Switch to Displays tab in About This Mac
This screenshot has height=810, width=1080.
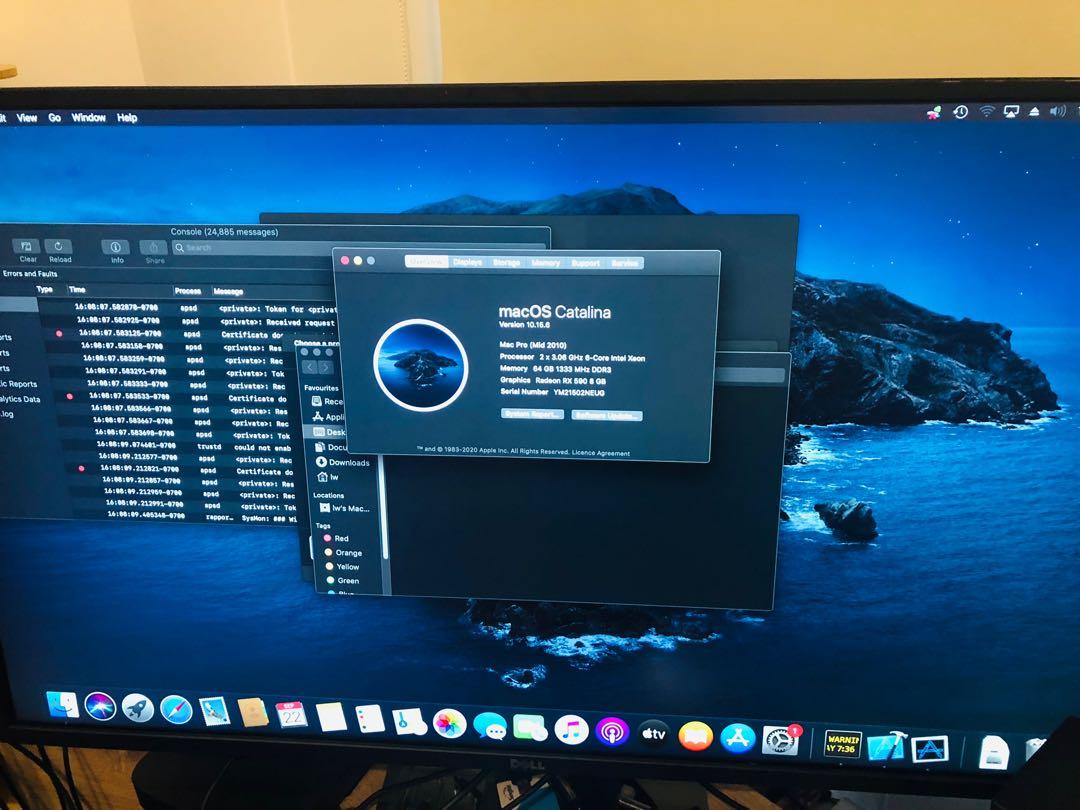[468, 262]
